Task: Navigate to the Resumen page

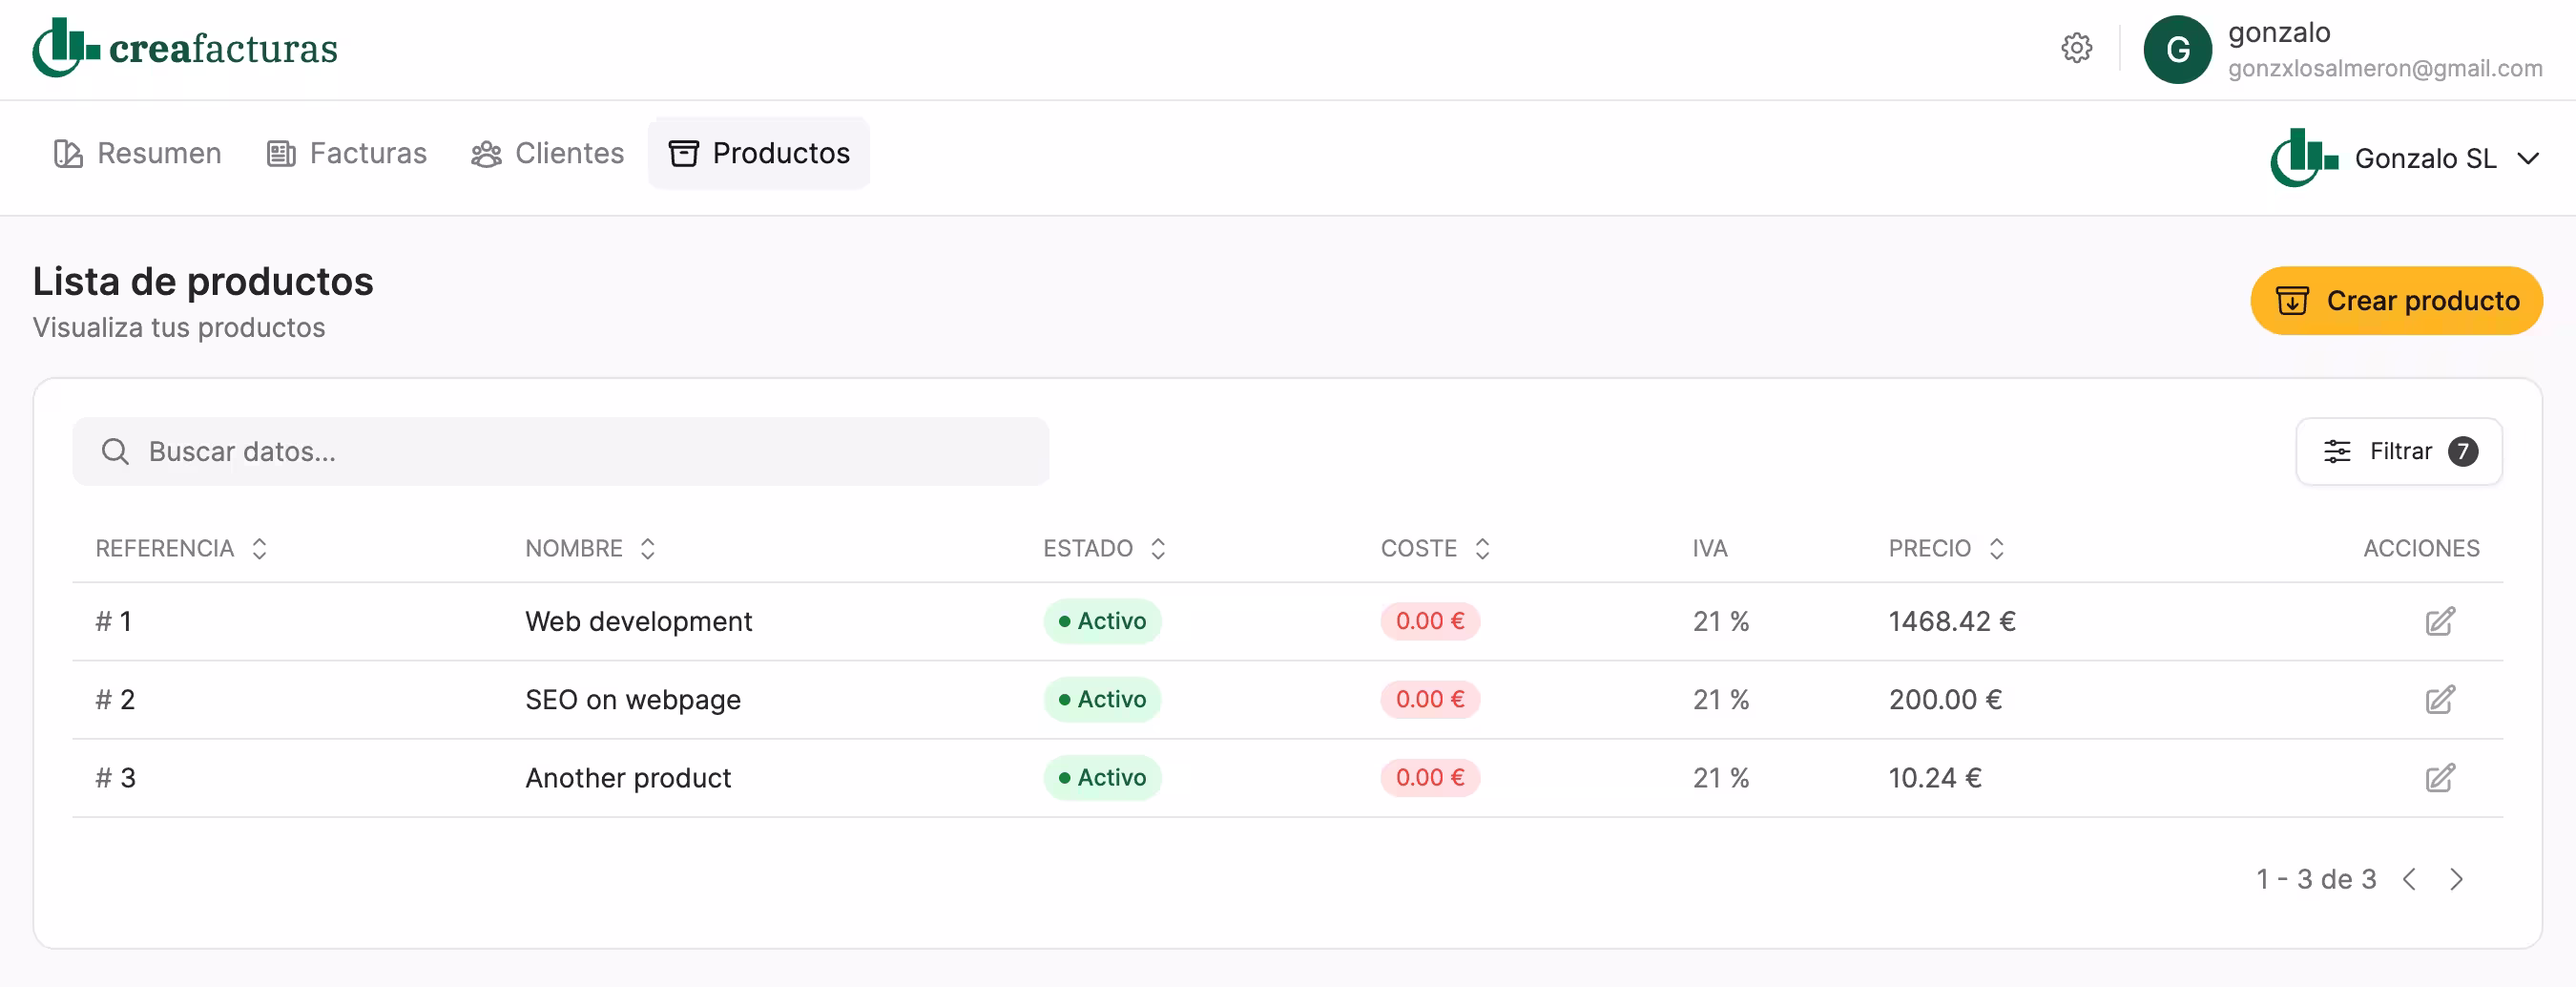Action: [x=138, y=153]
